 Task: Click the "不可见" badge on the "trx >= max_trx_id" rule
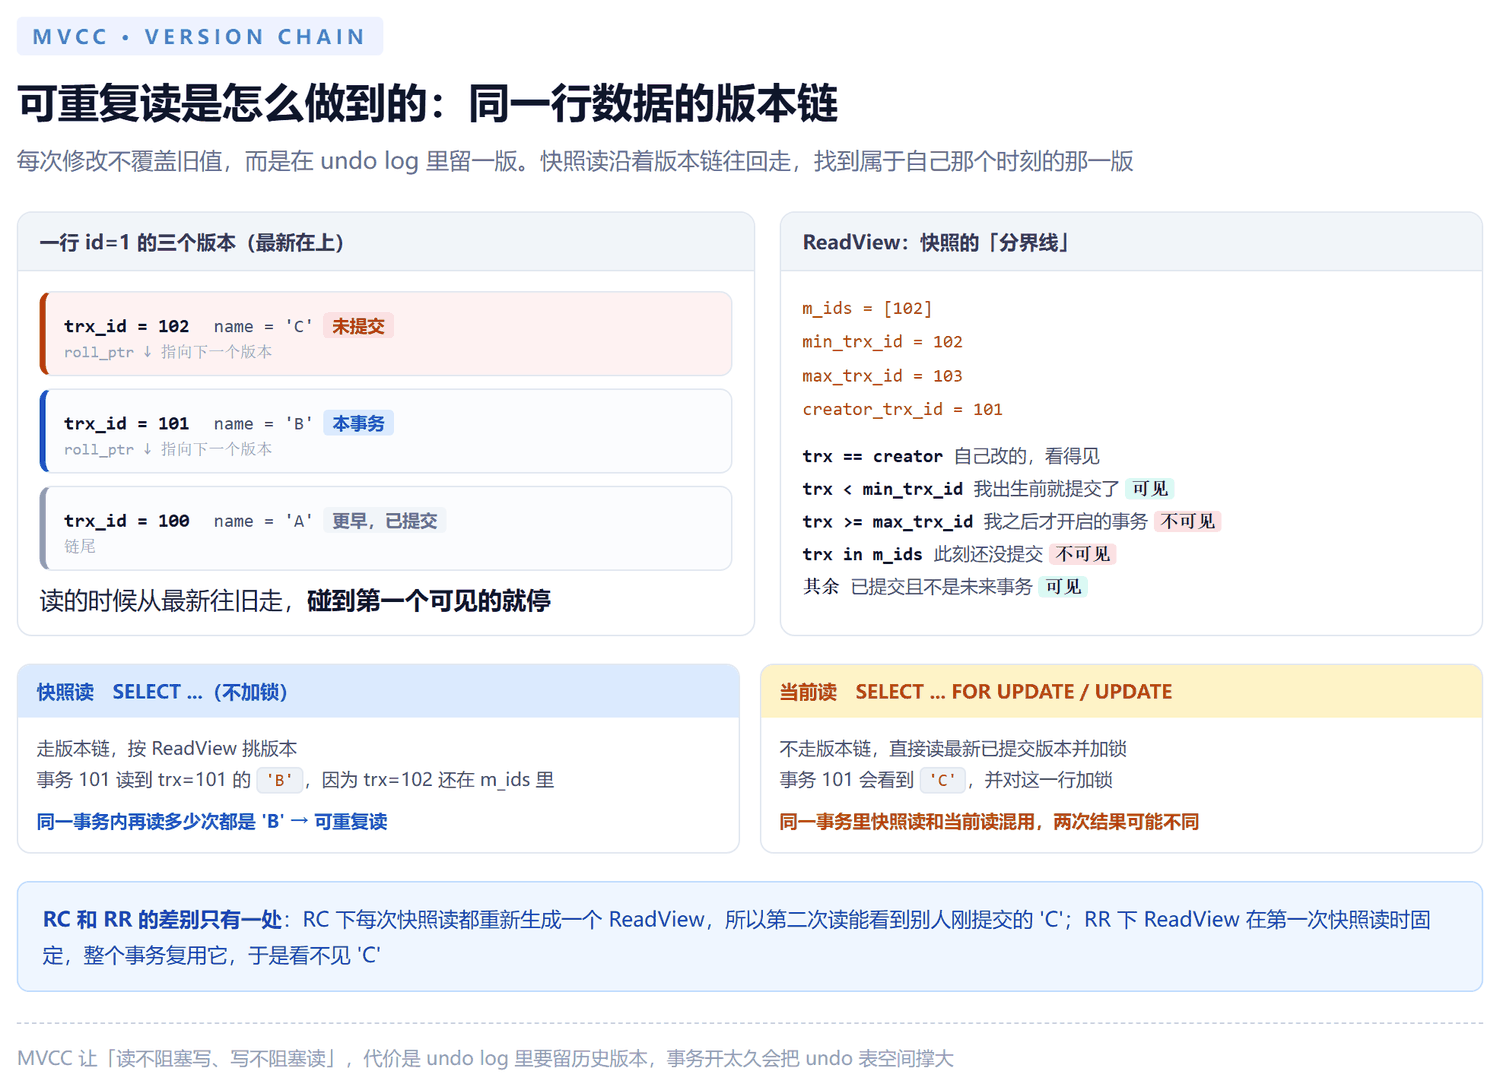(x=1188, y=521)
